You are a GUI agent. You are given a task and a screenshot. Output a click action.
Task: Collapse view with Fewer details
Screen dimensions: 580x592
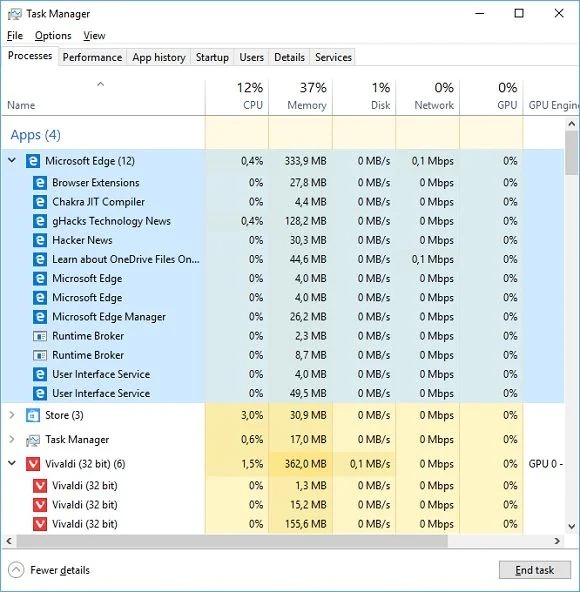(x=49, y=570)
